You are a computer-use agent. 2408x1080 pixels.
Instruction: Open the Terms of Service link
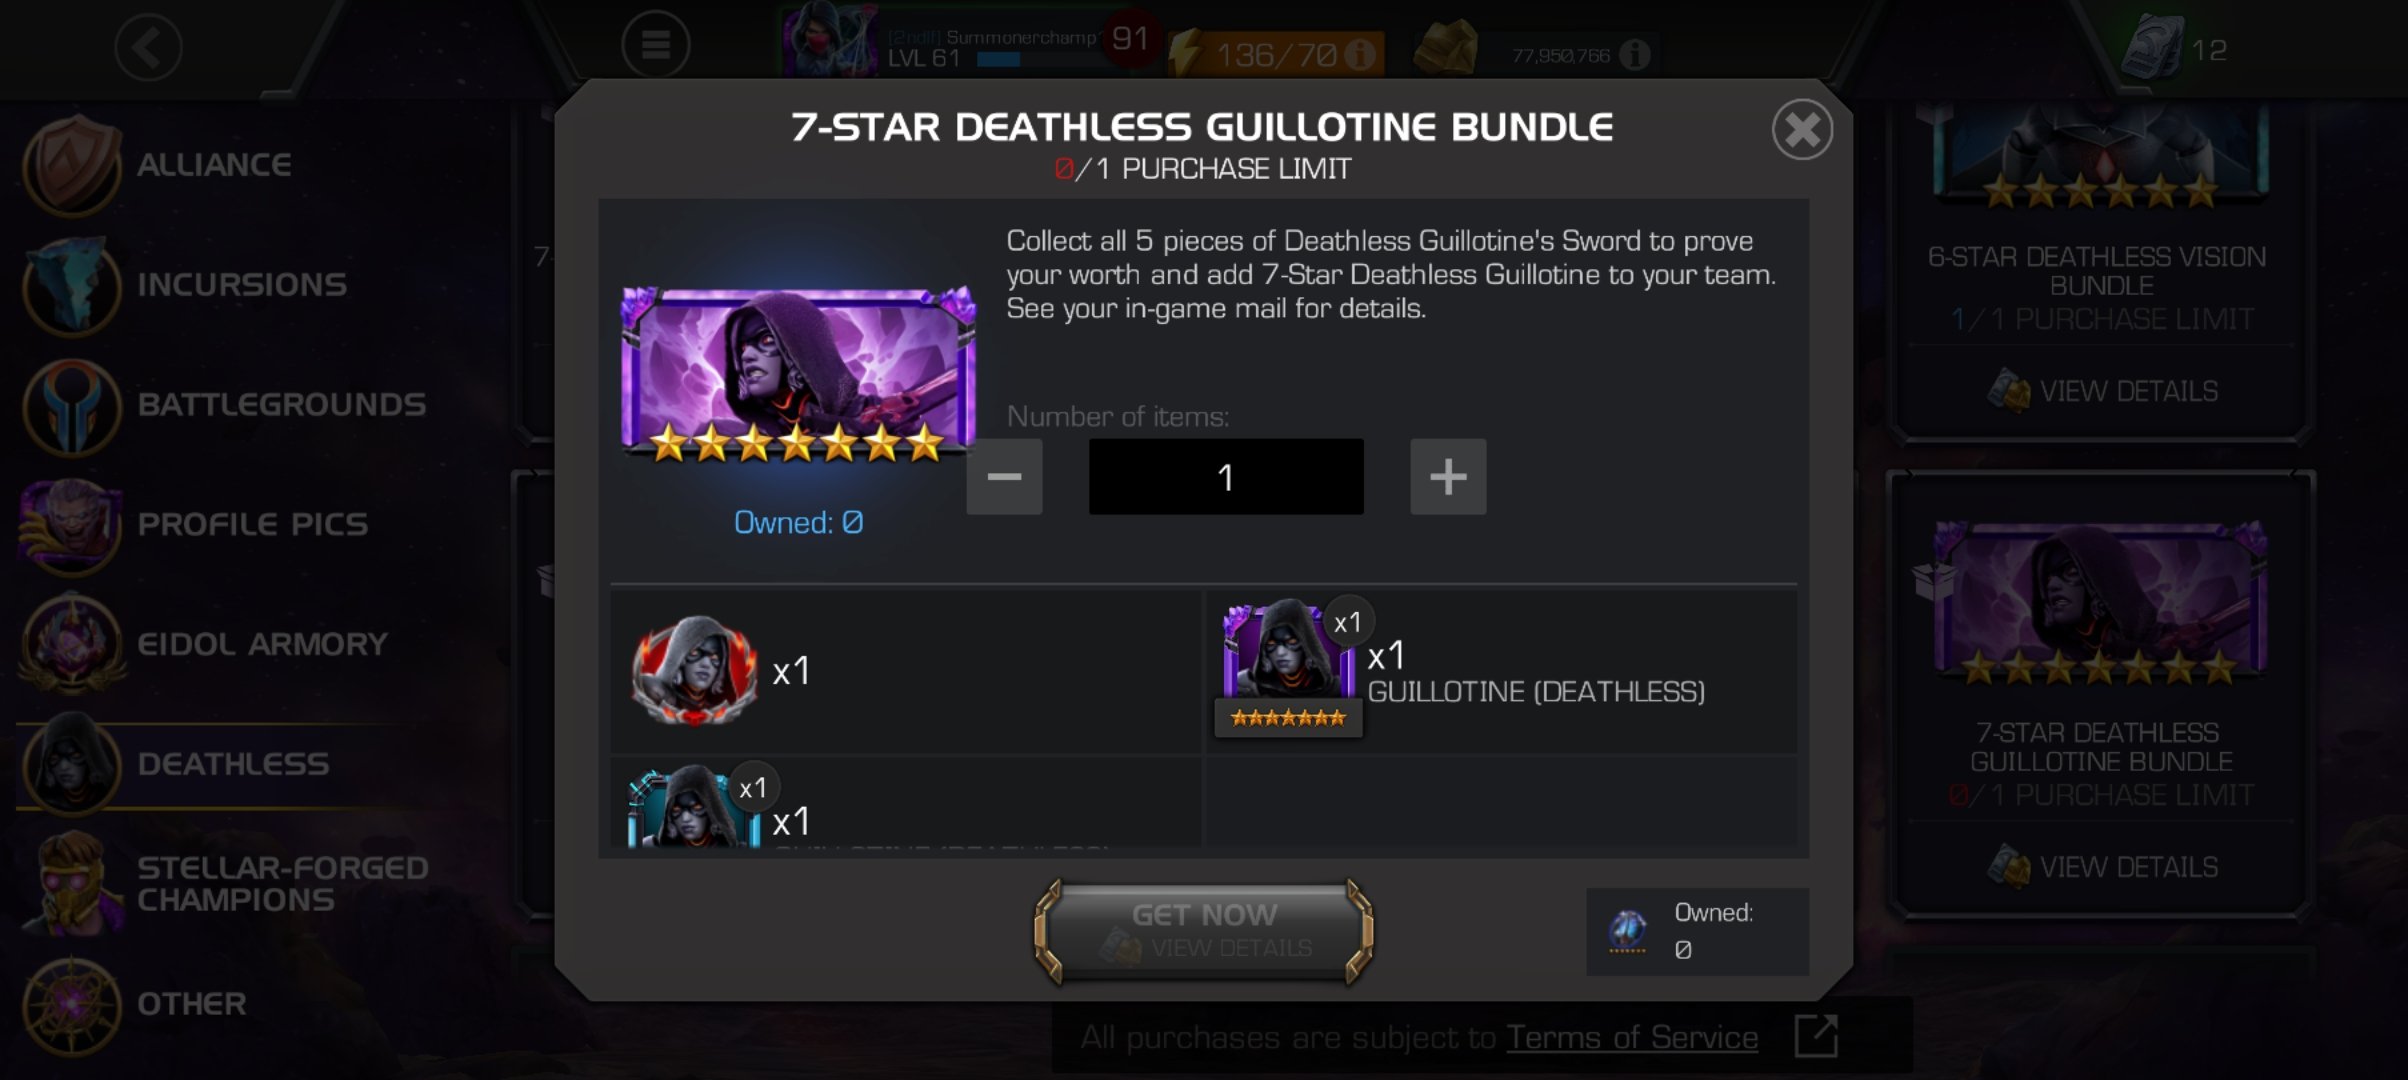[1632, 1037]
